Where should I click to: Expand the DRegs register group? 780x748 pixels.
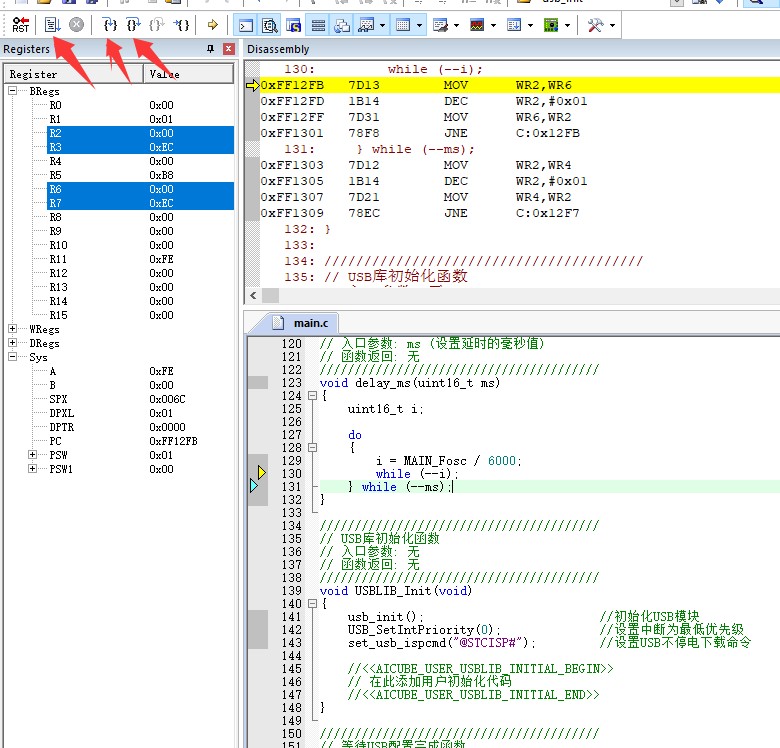pyautogui.click(x=13, y=343)
